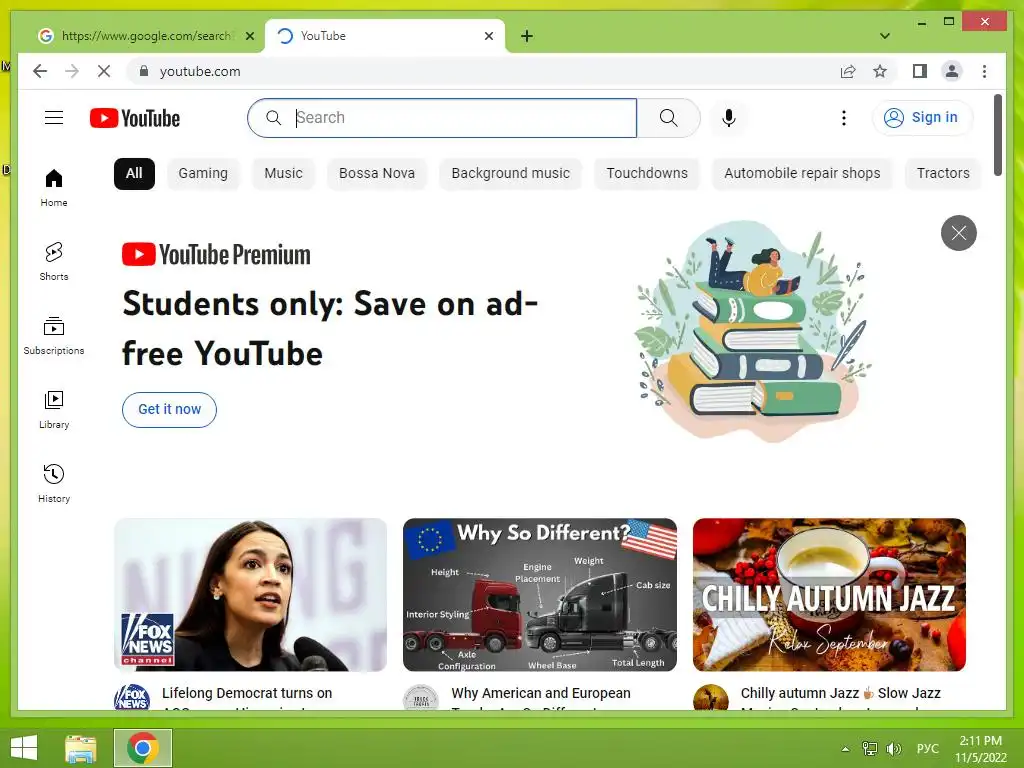Expand the tab search dropdown arrow

tap(885, 36)
